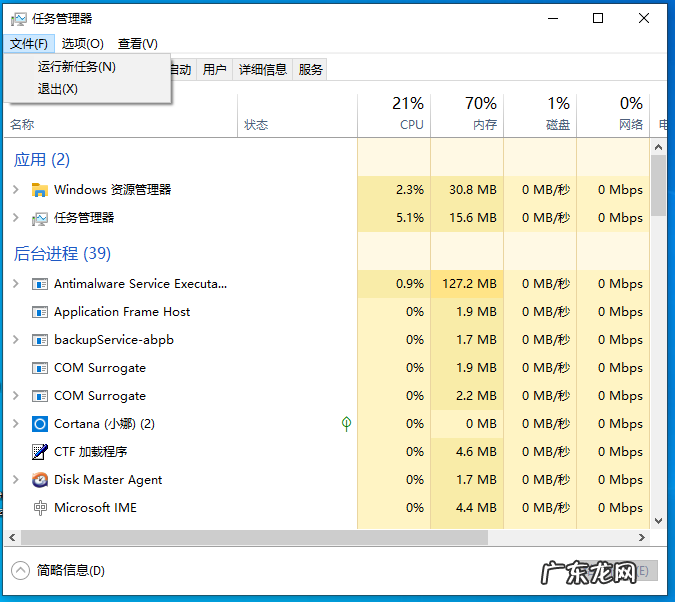Click the Application Frame Host icon
Image resolution: width=675 pixels, height=602 pixels.
[40, 312]
